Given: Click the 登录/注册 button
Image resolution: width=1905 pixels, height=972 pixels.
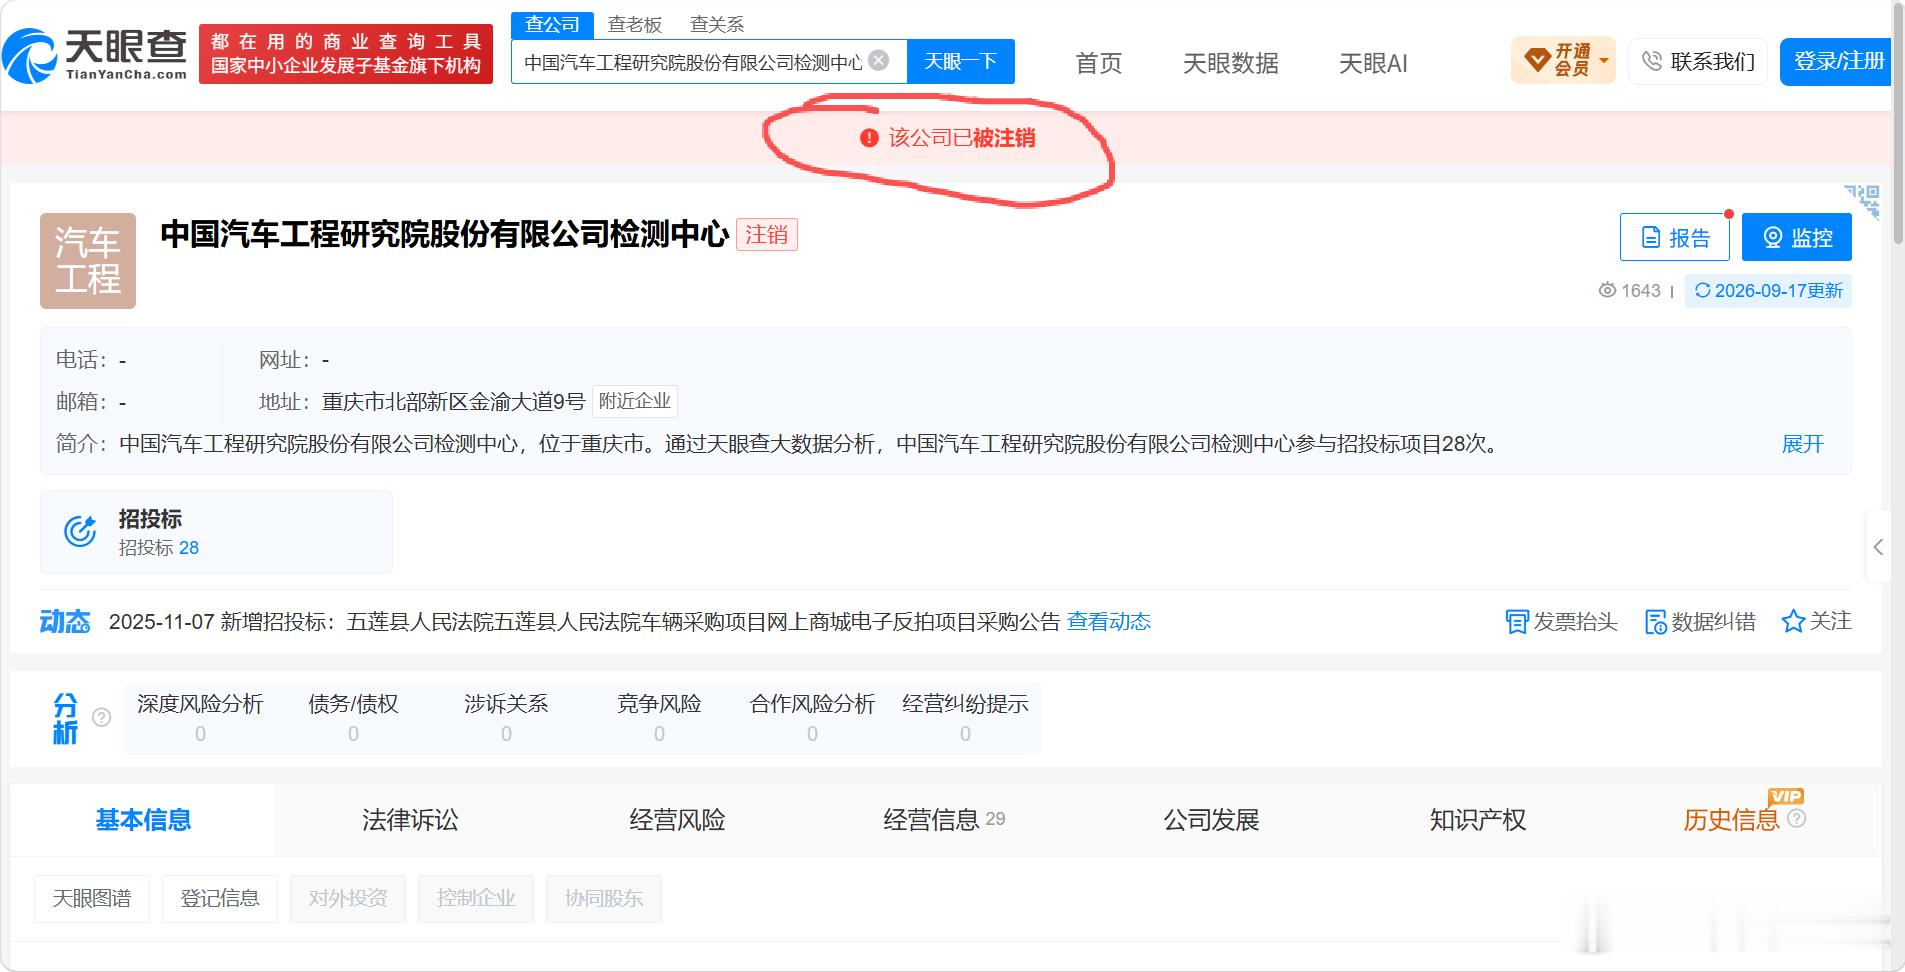Looking at the screenshot, I should pos(1837,61).
